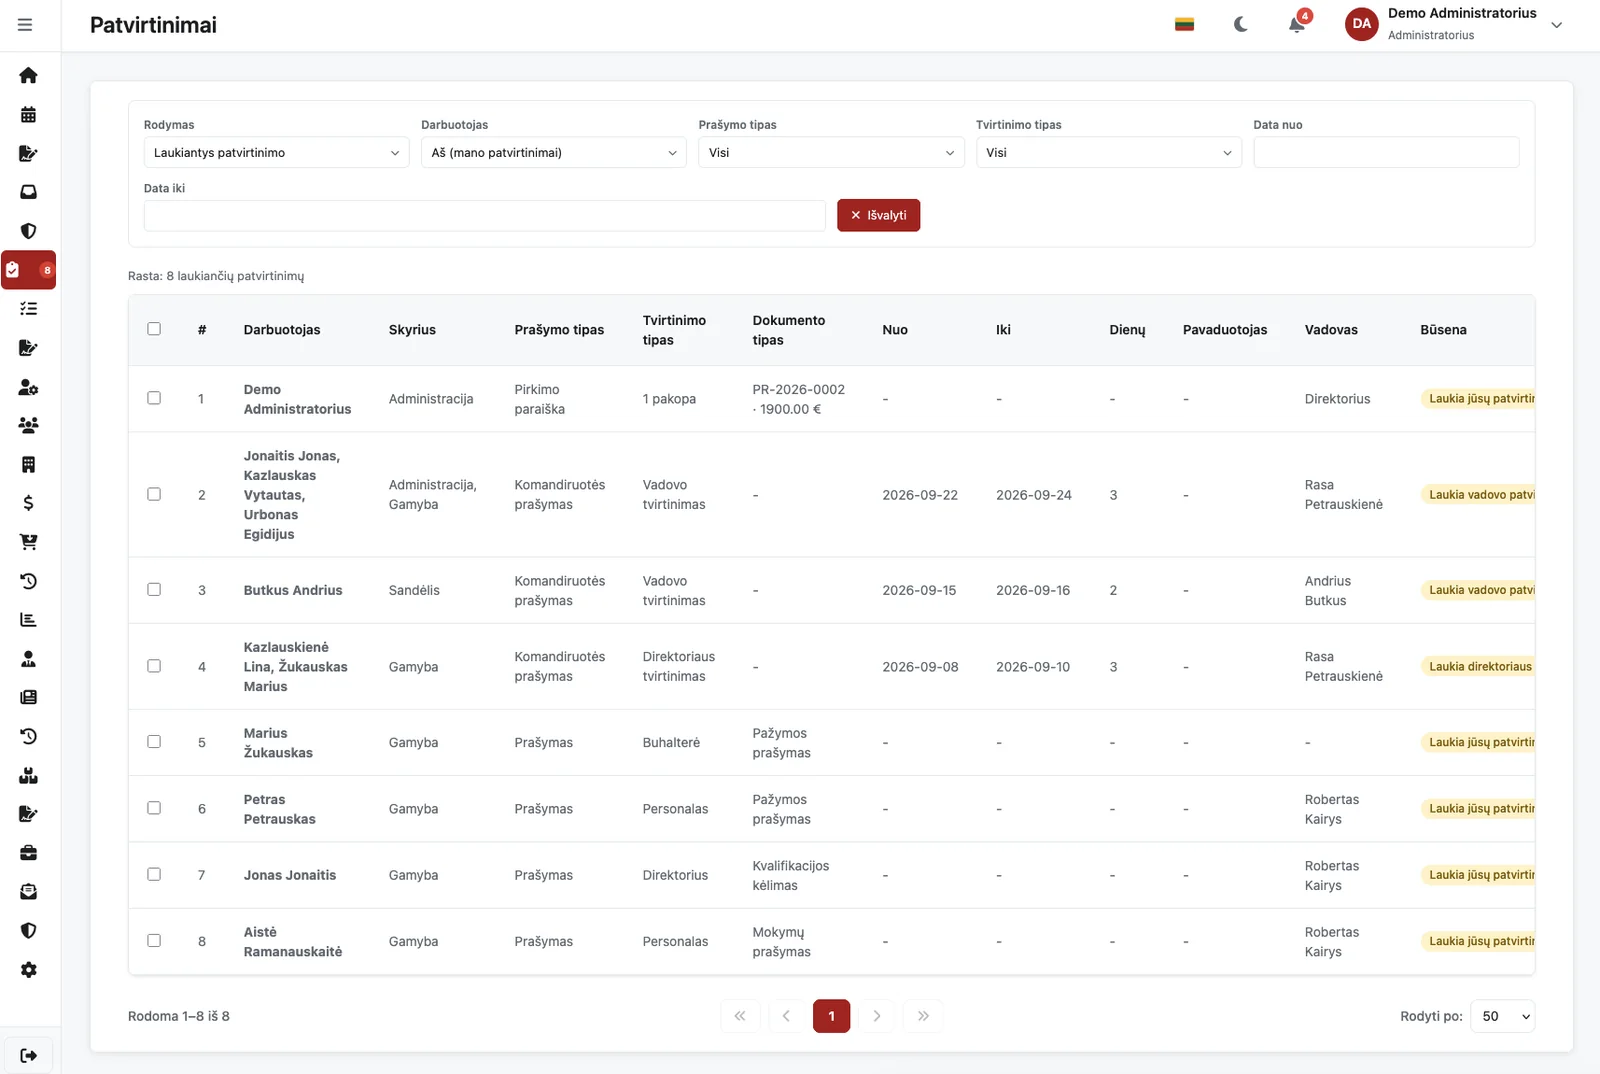Open the open-envelope messages icon
This screenshot has height=1074, width=1600.
pos(28,891)
